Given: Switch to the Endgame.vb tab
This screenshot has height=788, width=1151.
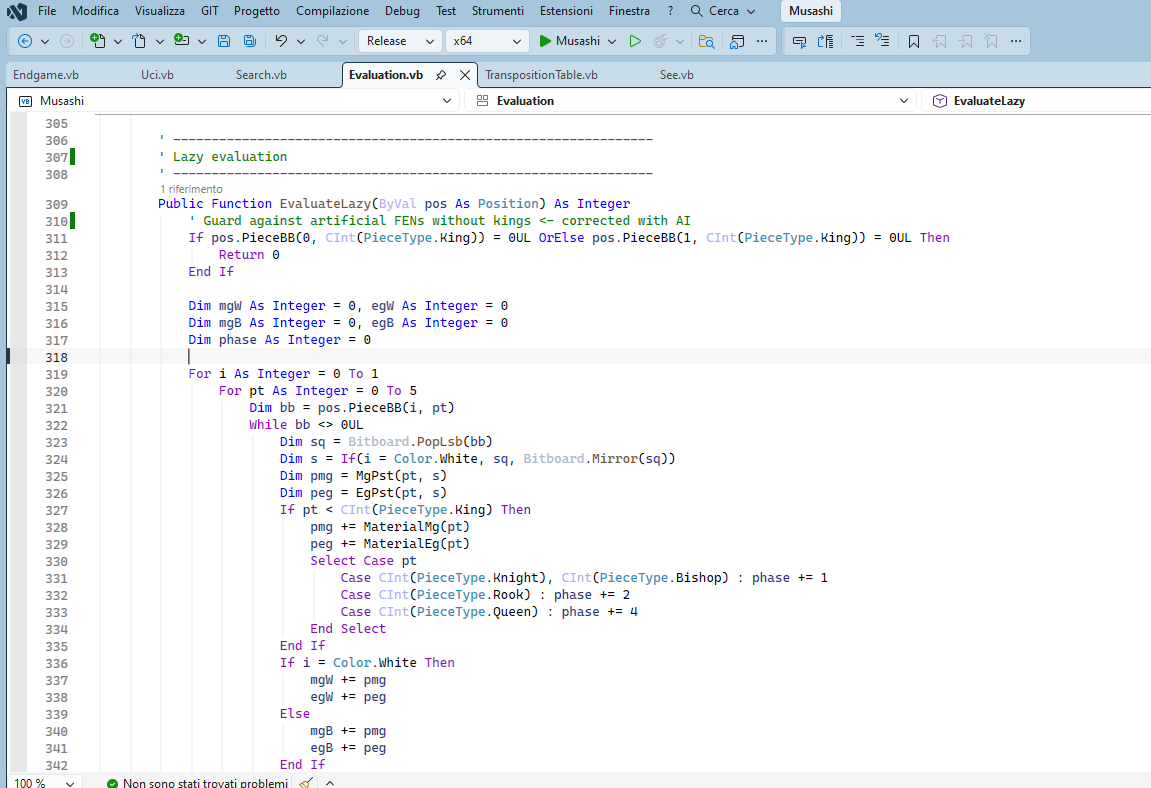Looking at the screenshot, I should [x=46, y=75].
